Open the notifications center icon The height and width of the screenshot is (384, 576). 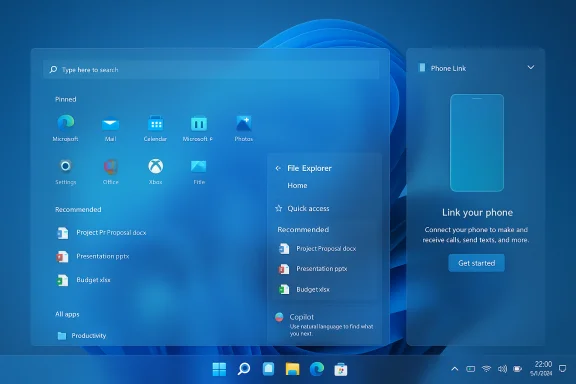(x=562, y=368)
